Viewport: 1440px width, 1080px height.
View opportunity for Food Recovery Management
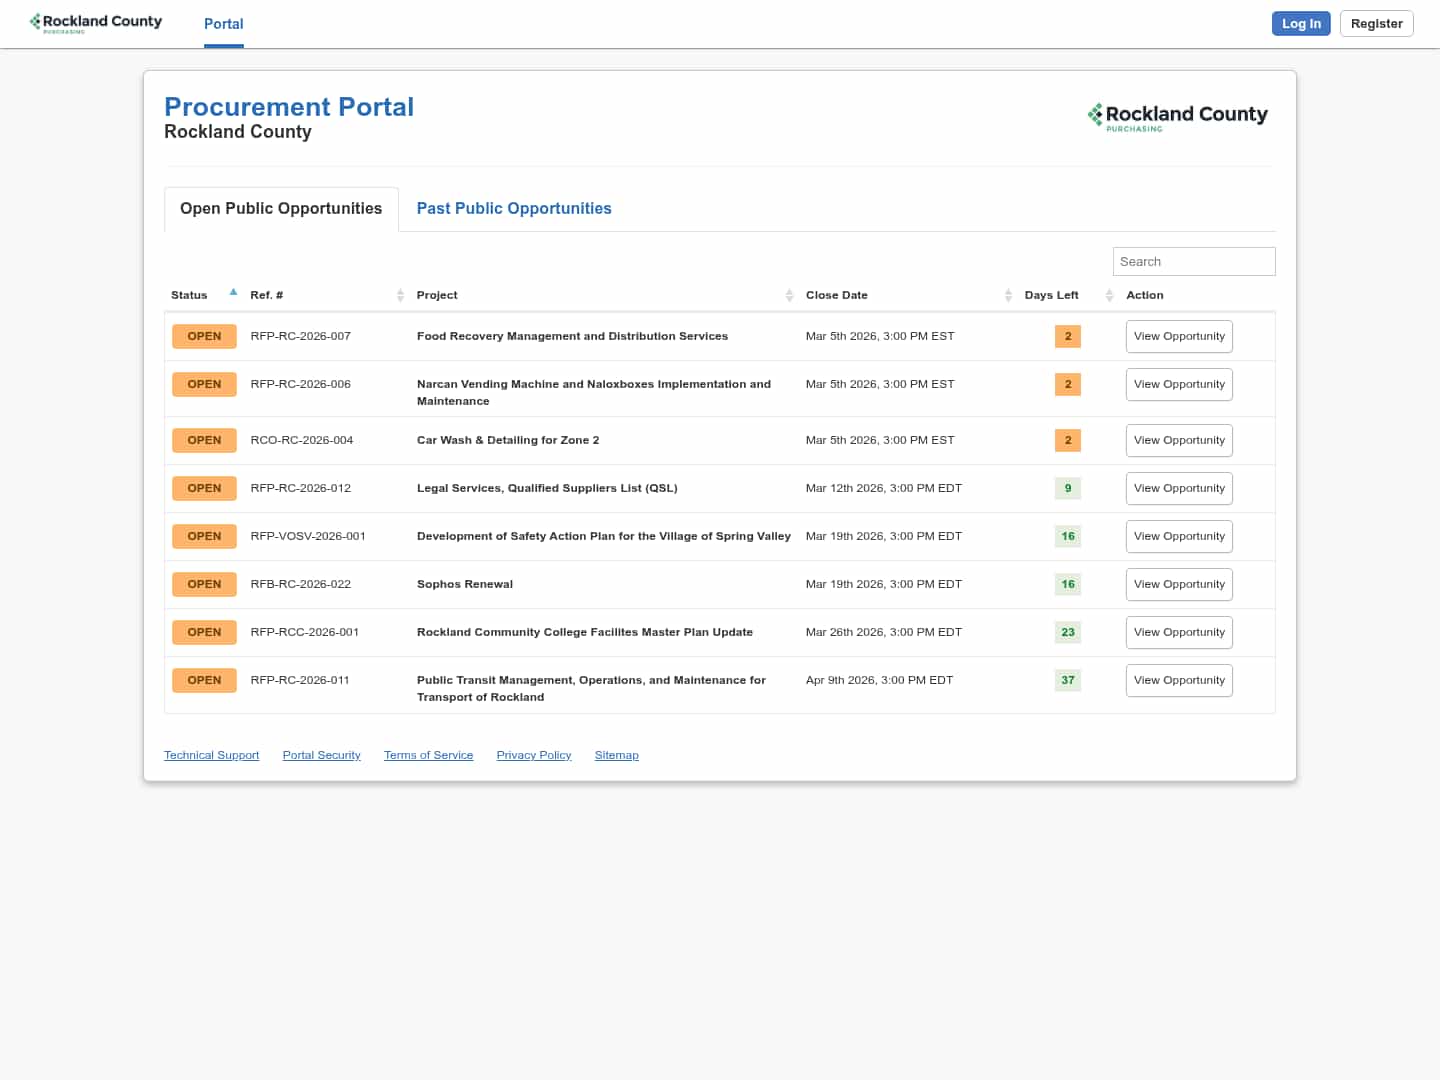[x=1178, y=336]
